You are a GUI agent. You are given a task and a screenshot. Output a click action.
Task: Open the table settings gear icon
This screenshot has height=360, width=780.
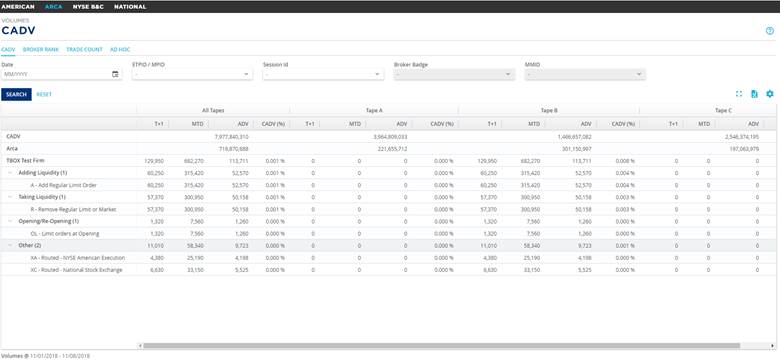coord(770,94)
